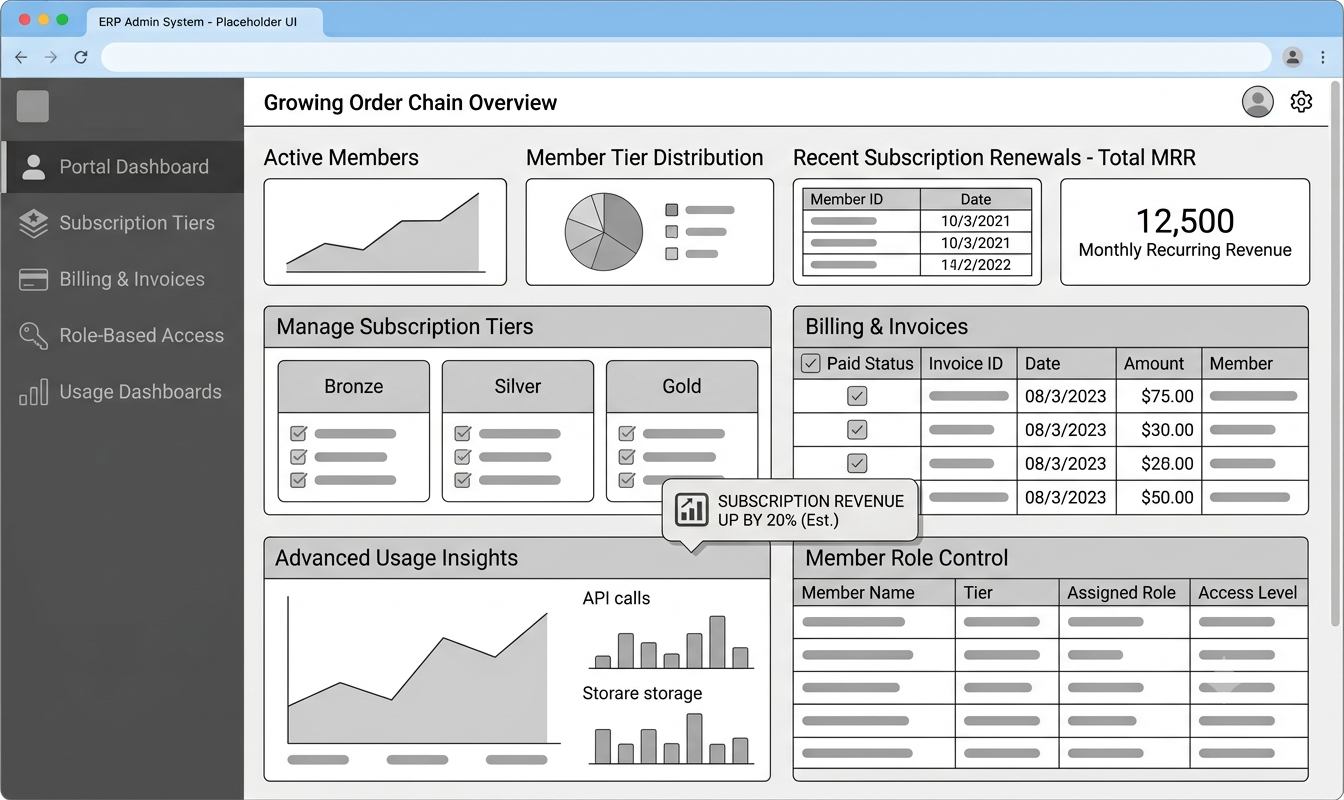This screenshot has height=800, width=1344.
Task: Click the Growing Order Chain Overview title
Action: point(410,102)
